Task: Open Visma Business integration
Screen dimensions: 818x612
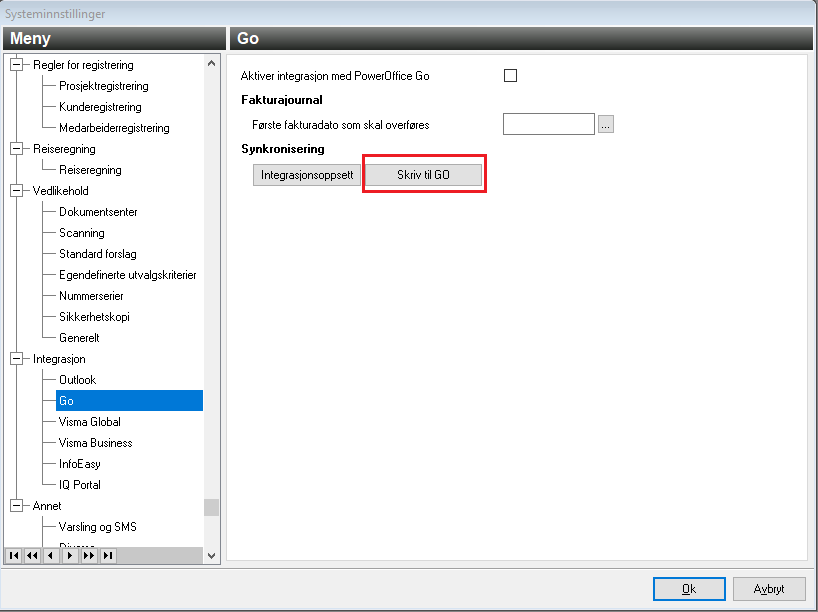Action: point(95,442)
